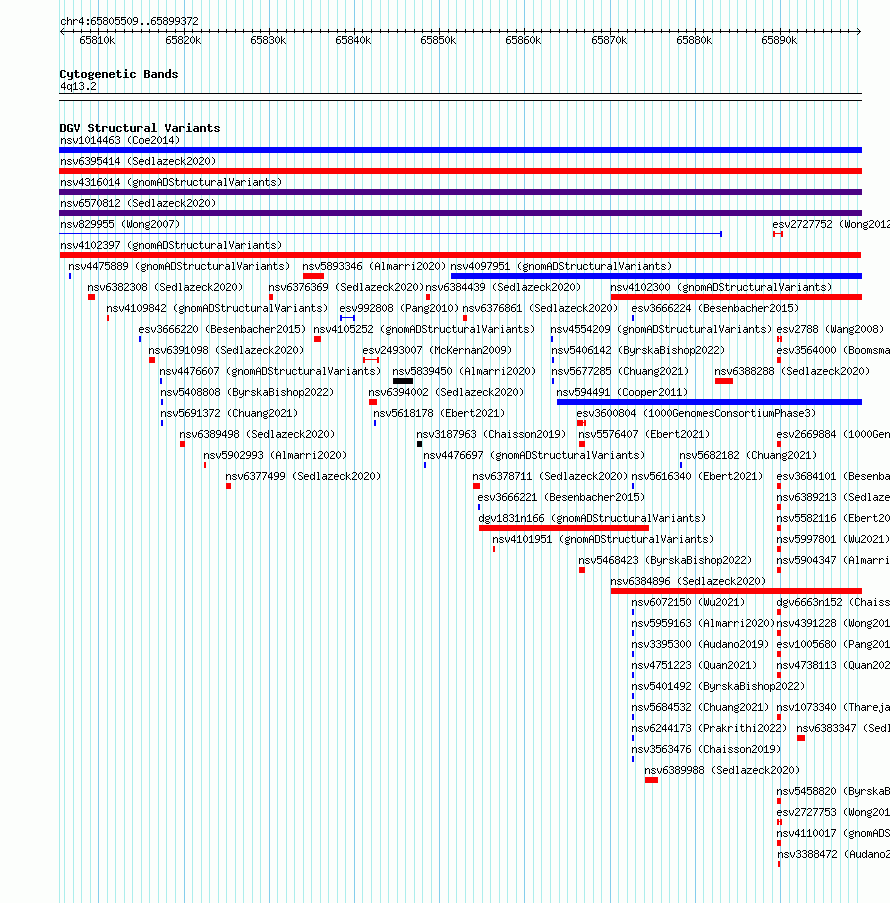Click nsv6244173 (Prakrithi2022) label
Viewport: 890px width, 903px height.
pyautogui.click(x=709, y=729)
